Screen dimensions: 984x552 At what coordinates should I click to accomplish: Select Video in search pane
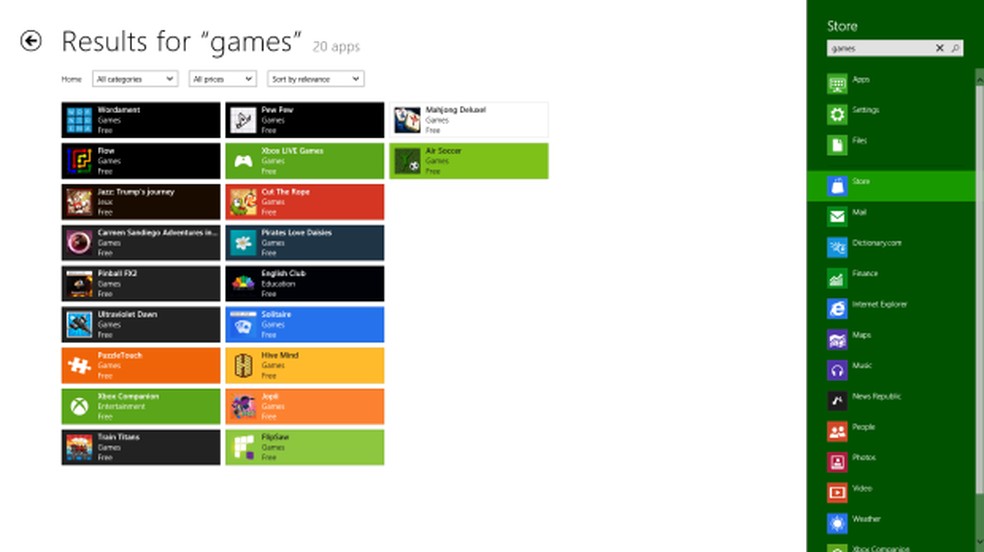[x=891, y=492]
